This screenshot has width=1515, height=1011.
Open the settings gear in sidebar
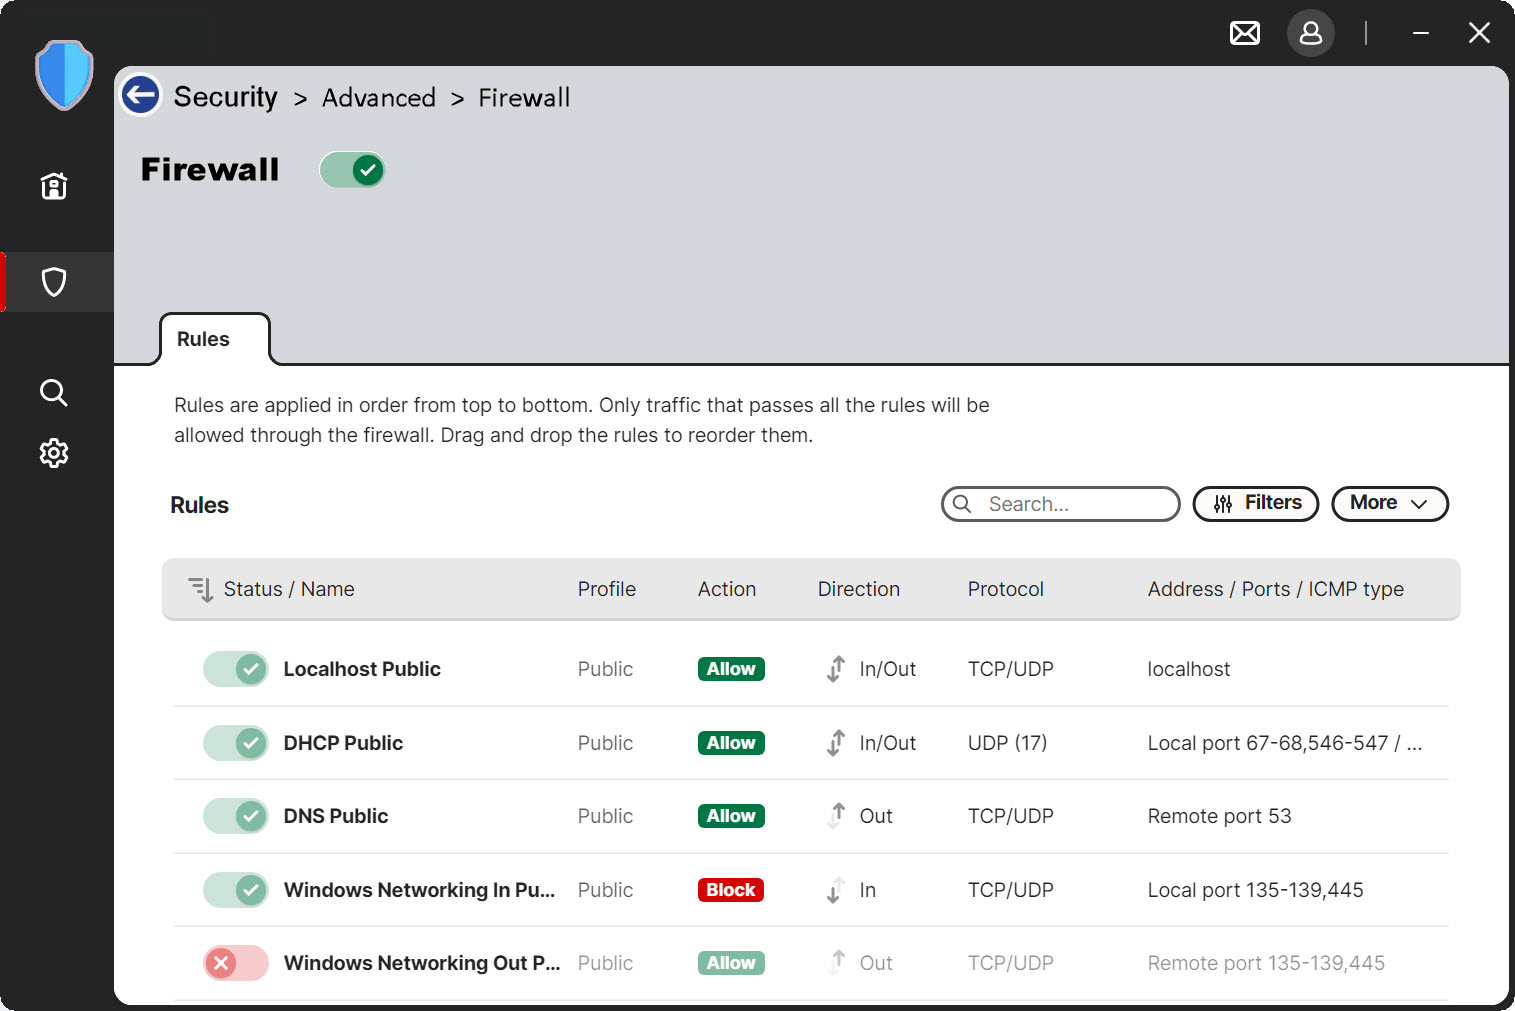(x=54, y=453)
